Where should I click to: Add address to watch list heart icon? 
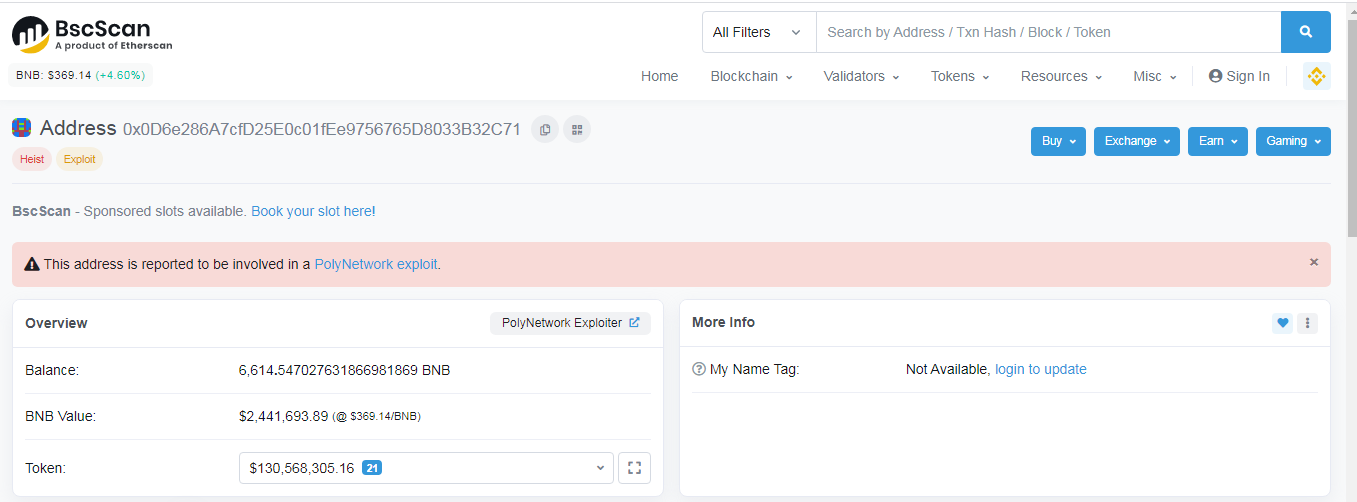(1282, 323)
